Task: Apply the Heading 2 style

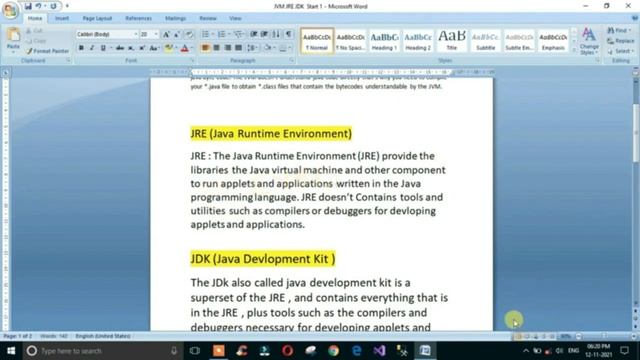Action: (418, 40)
